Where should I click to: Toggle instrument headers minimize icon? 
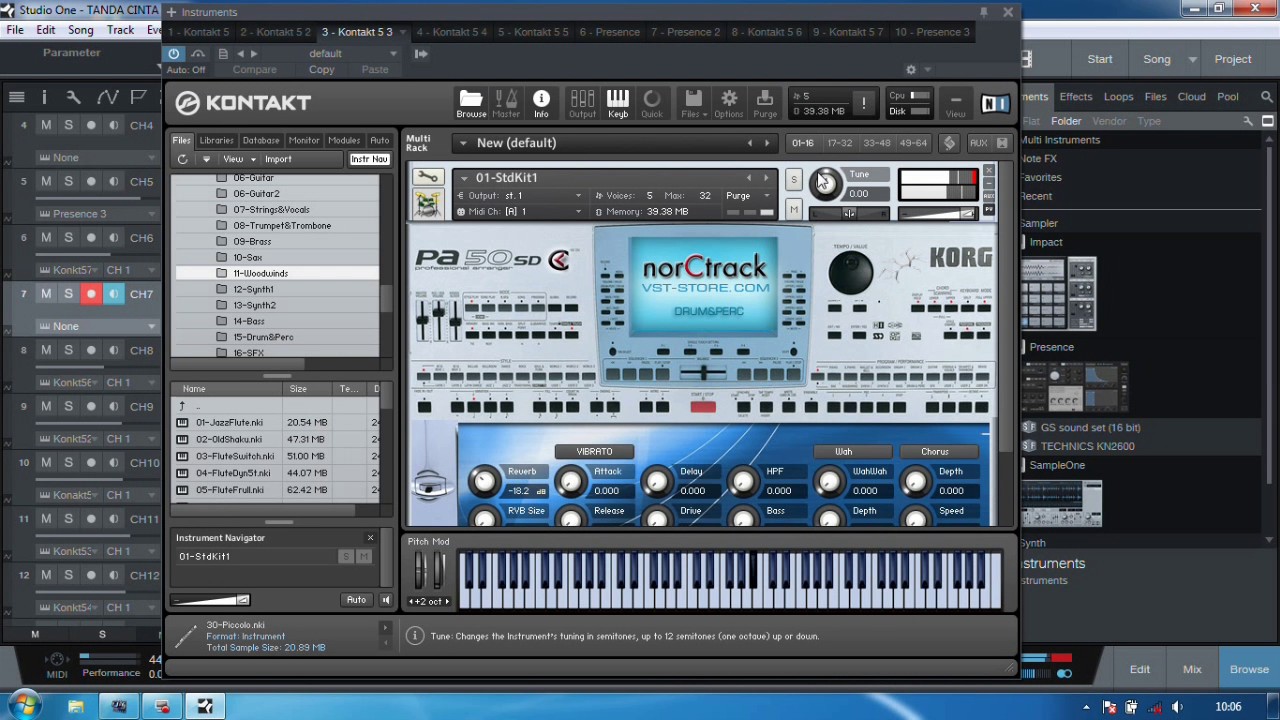coord(1003,143)
